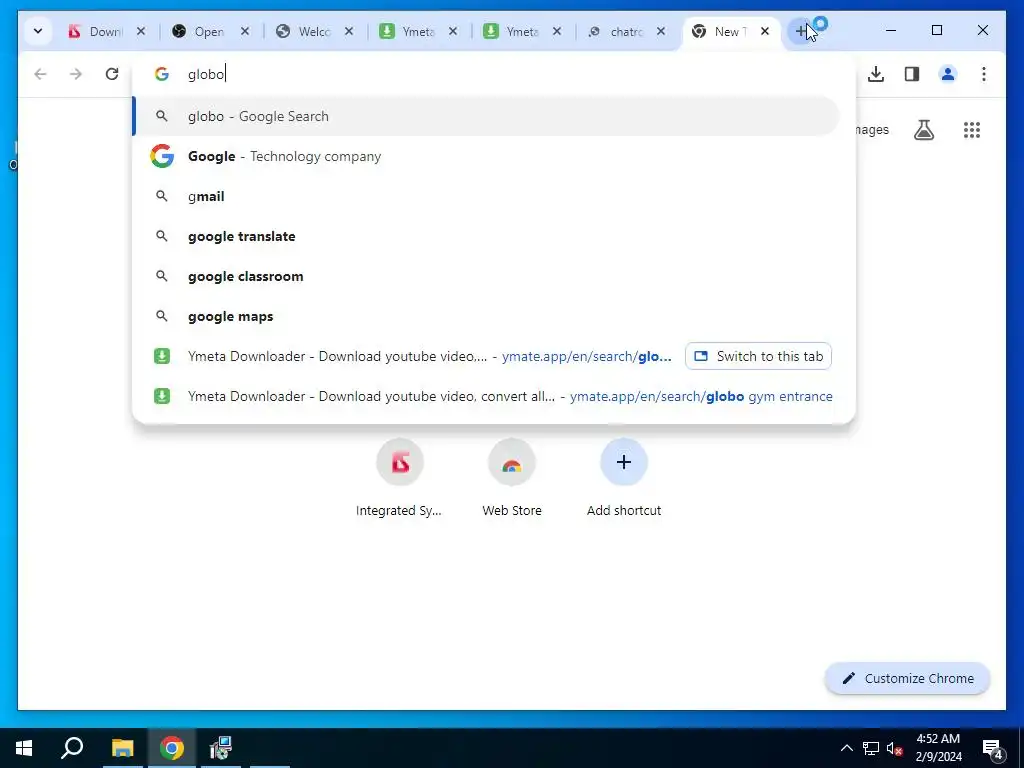Reload the page
This screenshot has height=768, width=1024.
click(x=112, y=74)
